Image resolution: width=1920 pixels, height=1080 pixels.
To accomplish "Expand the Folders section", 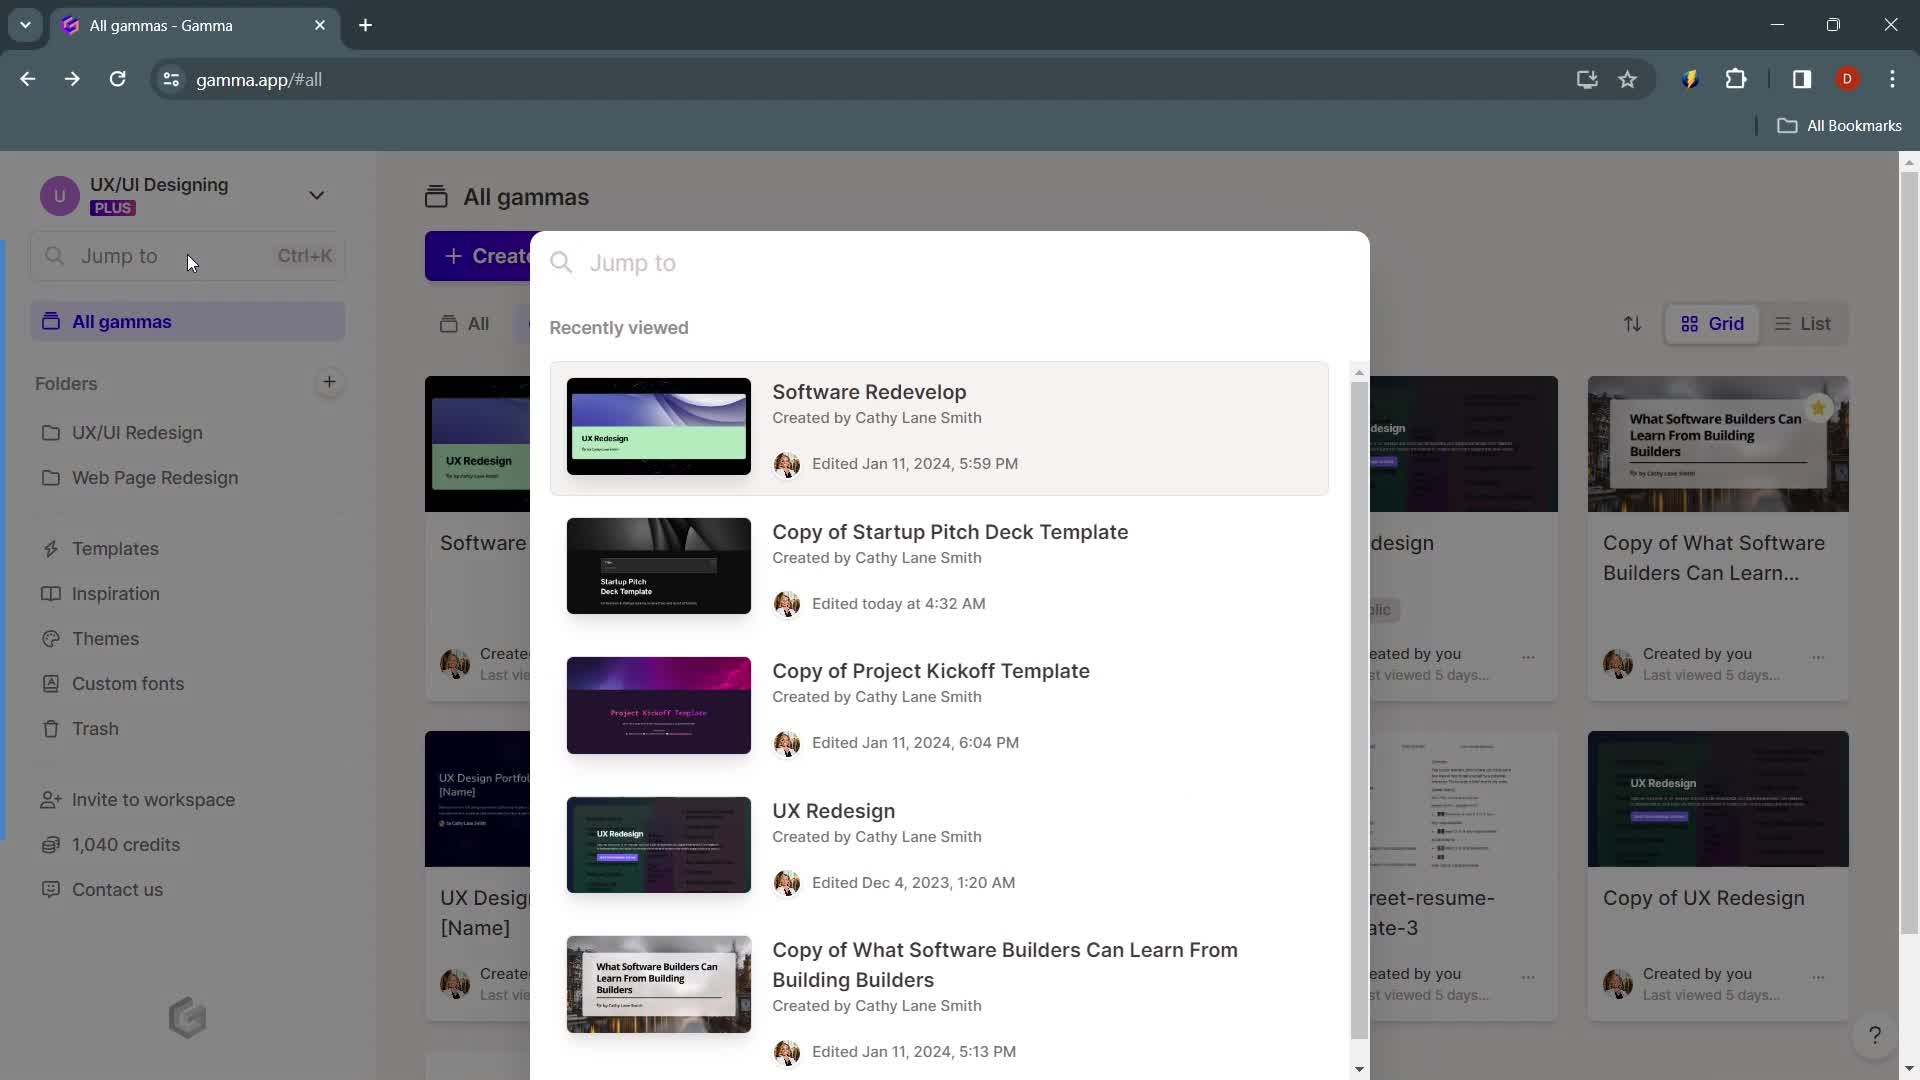I will coord(66,384).
